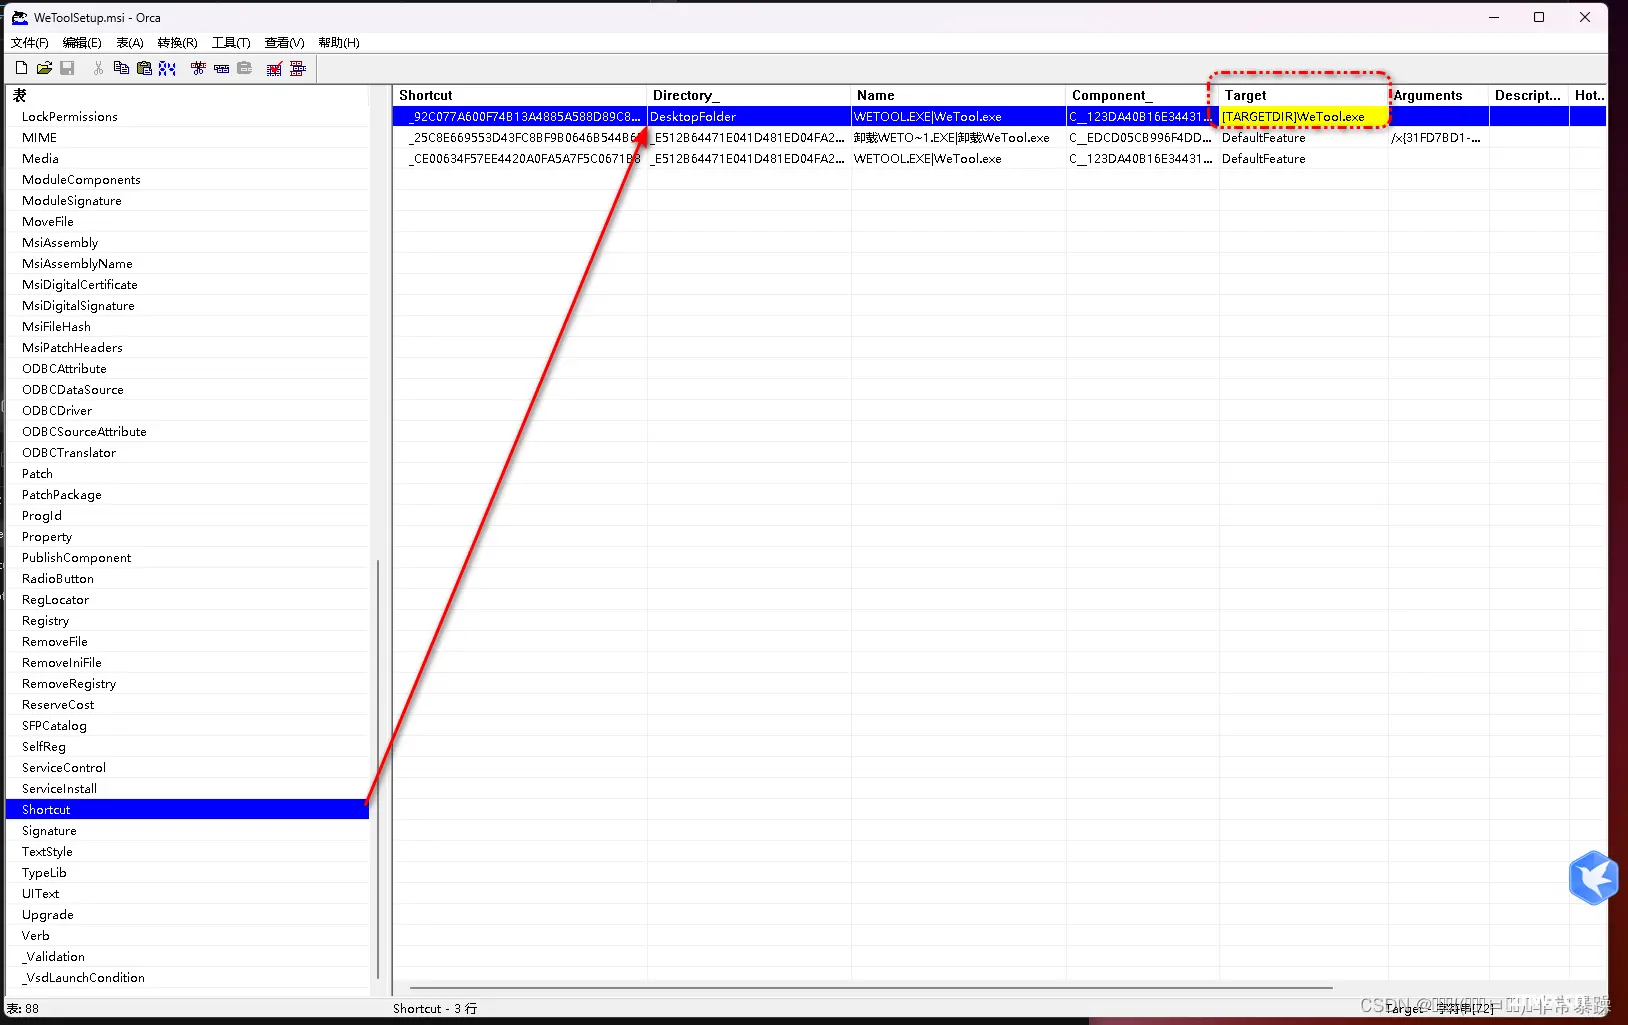Click the Validate icon with red checkmark
Viewport: 1628px width, 1025px height.
pos(274,68)
